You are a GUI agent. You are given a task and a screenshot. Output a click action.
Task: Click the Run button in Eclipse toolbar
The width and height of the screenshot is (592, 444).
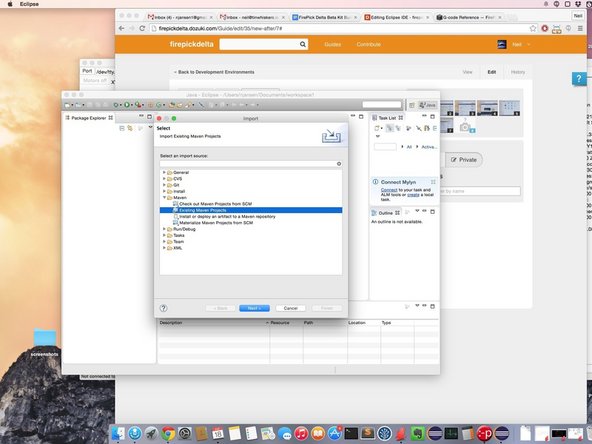coord(127,105)
